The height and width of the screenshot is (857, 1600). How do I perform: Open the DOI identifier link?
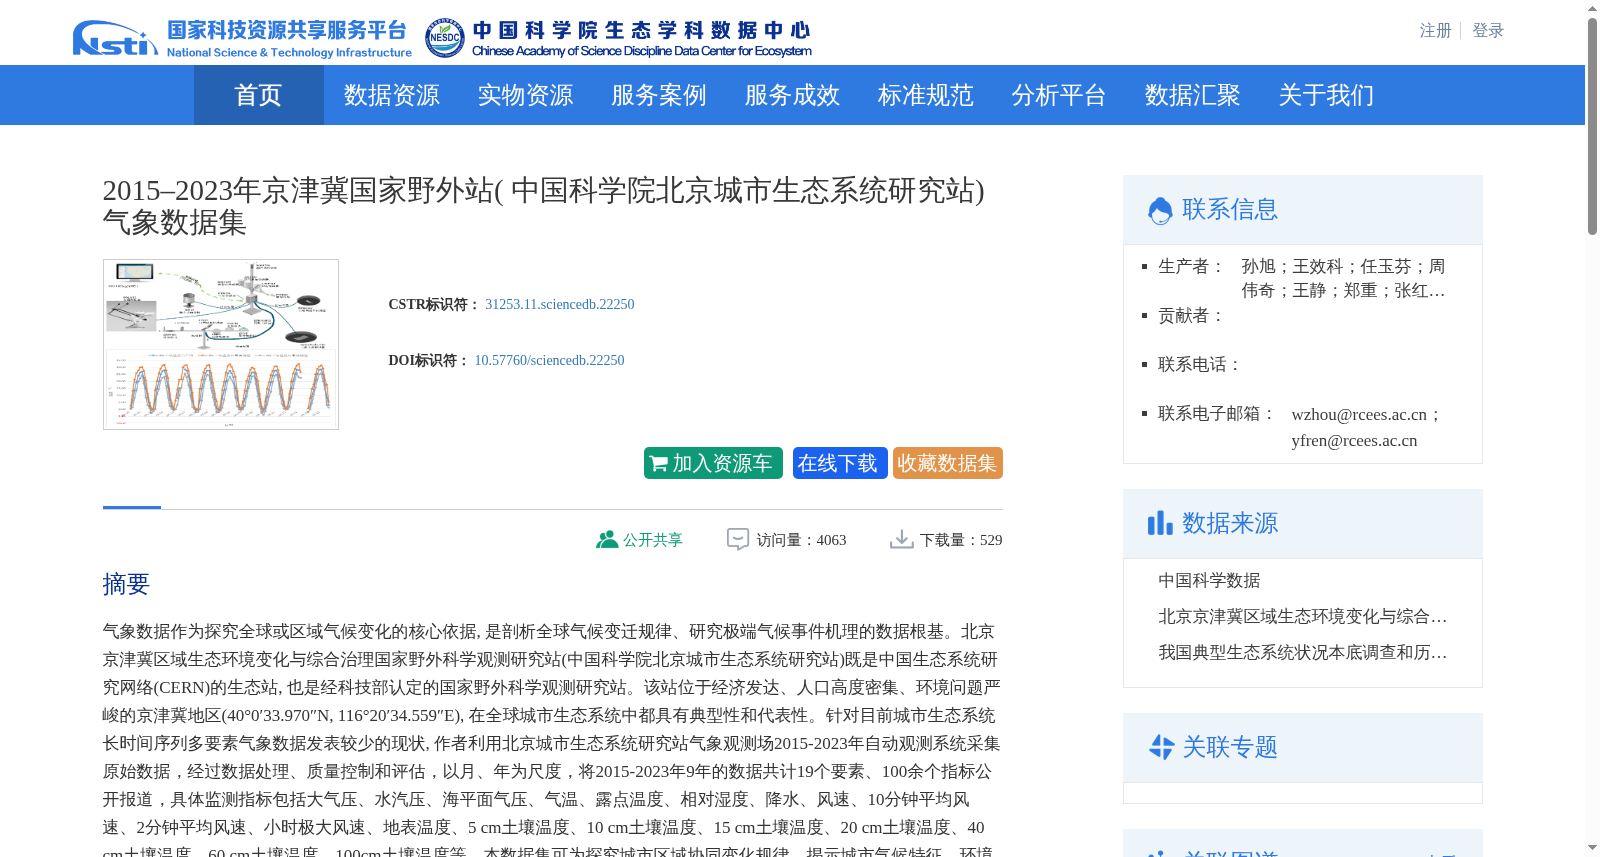pyautogui.click(x=549, y=360)
